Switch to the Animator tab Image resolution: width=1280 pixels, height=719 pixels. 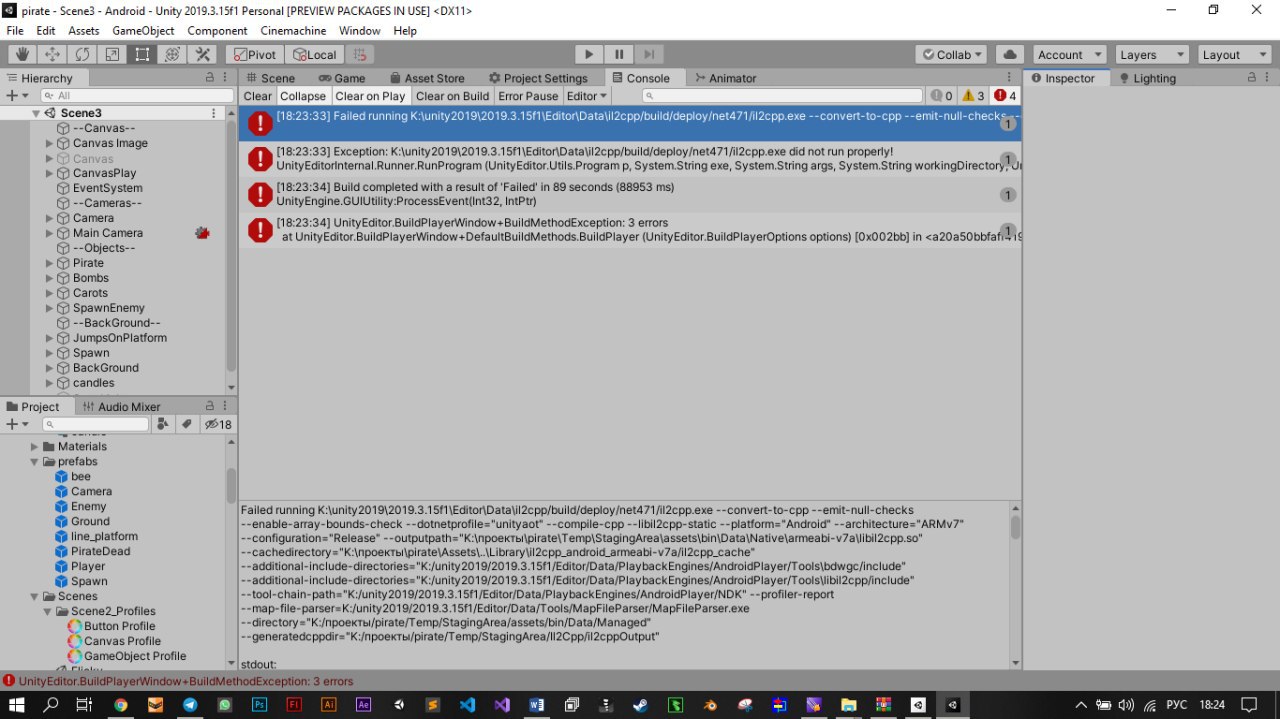725,78
